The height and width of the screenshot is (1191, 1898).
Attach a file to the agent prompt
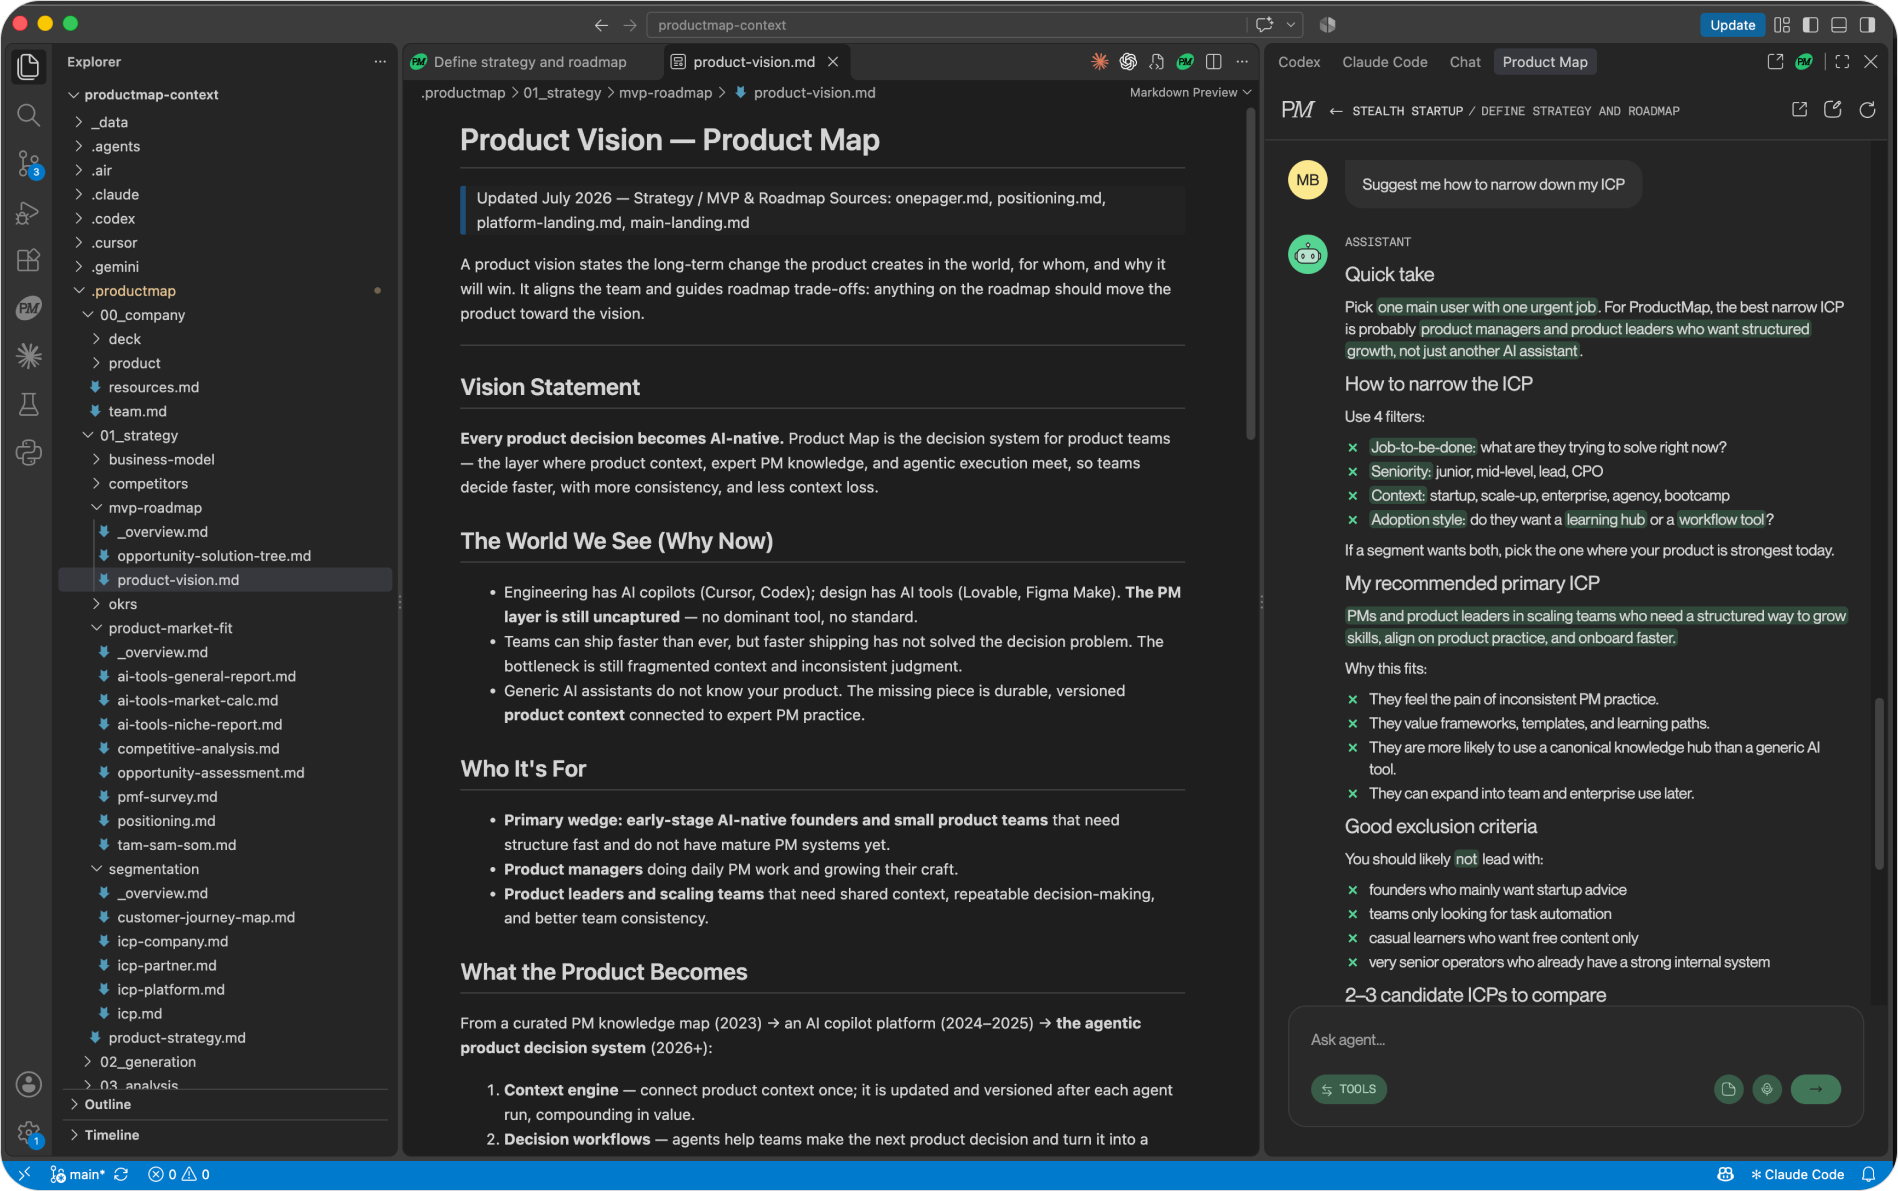[x=1728, y=1089]
